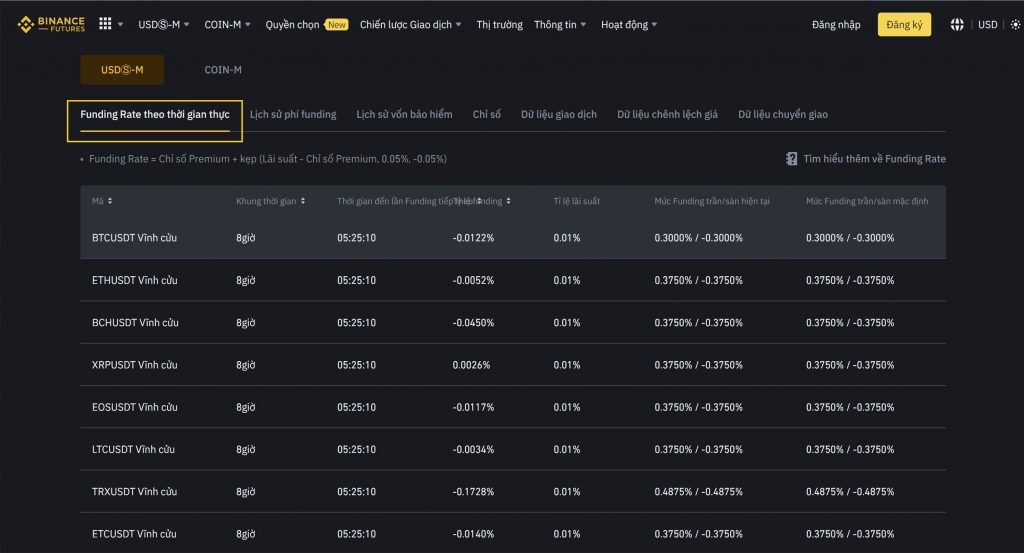Select the COIN-M contract type tab
Viewport: 1024px width, 553px height.
click(x=223, y=70)
